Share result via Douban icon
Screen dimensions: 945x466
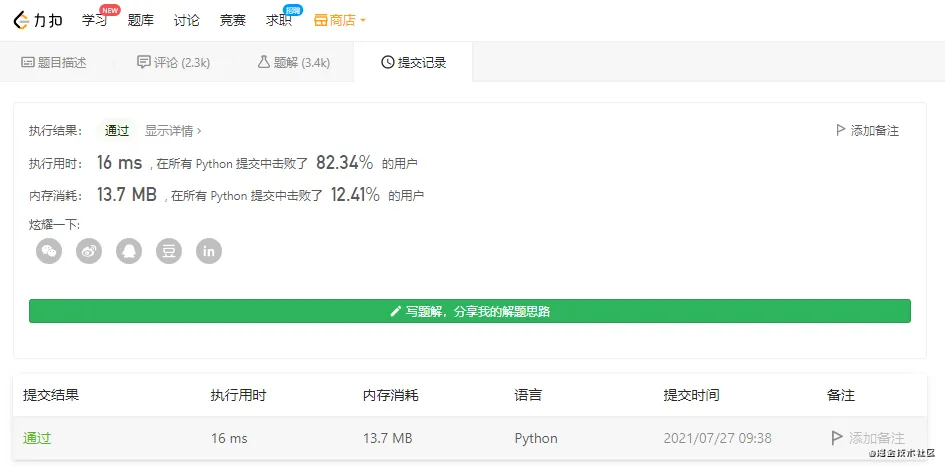click(169, 251)
